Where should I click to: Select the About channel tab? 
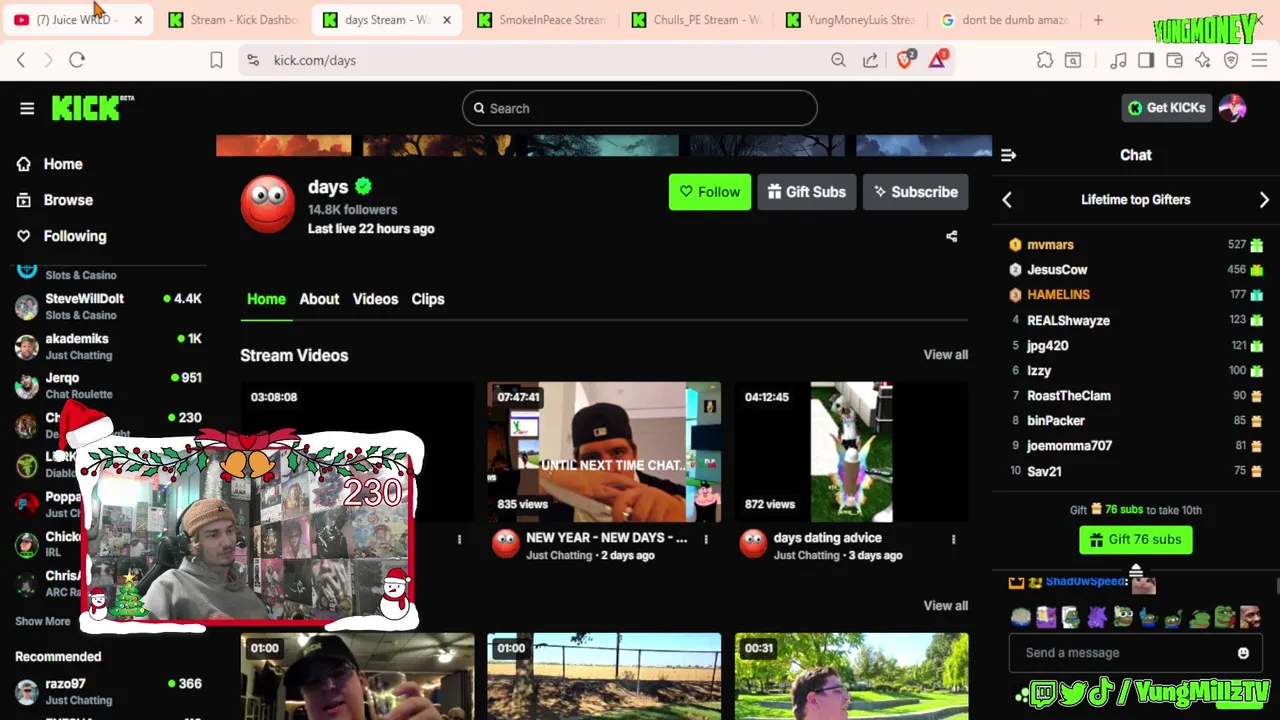(x=319, y=299)
